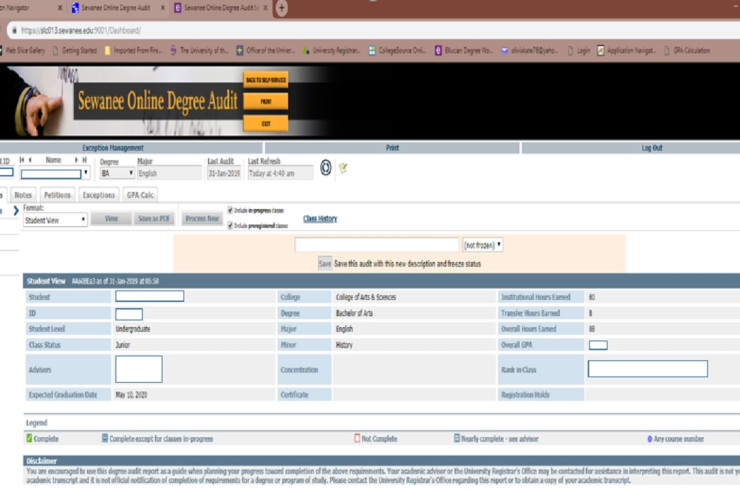Screen dimensions: 740x494
Task: Toggle Include preregistered classes checkbox
Action: click(x=231, y=226)
